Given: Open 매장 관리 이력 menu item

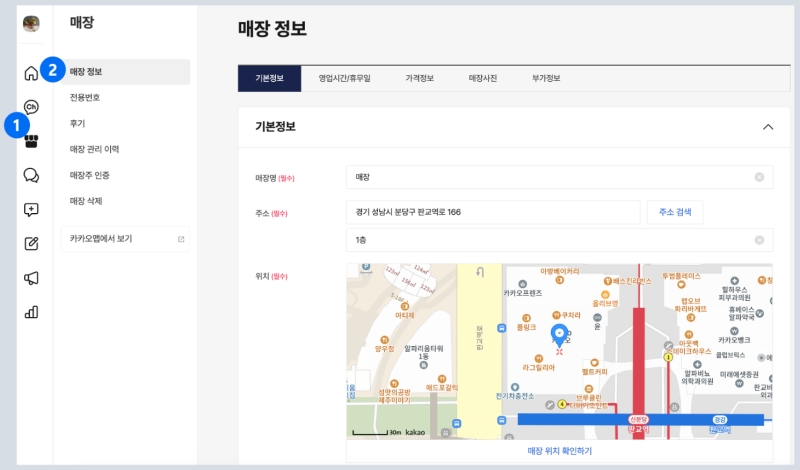Looking at the screenshot, I should (94, 149).
